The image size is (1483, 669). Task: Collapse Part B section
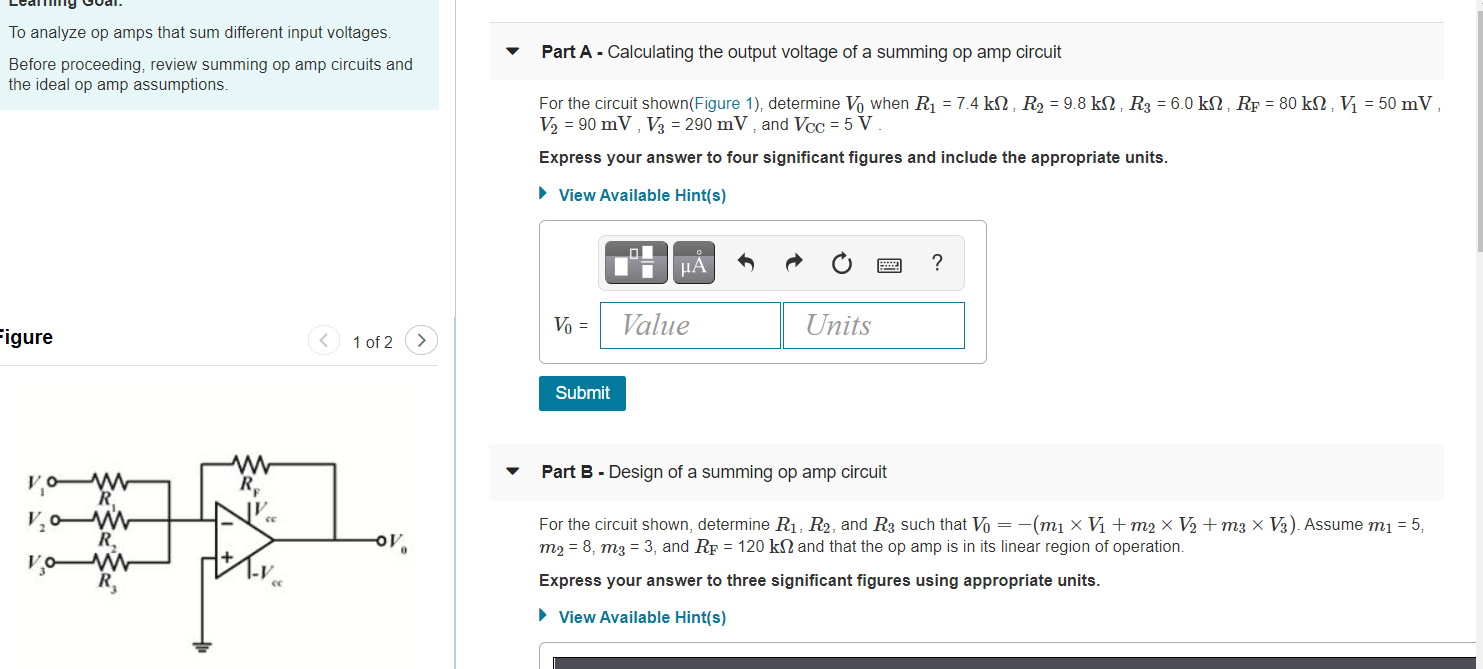pyautogui.click(x=511, y=473)
